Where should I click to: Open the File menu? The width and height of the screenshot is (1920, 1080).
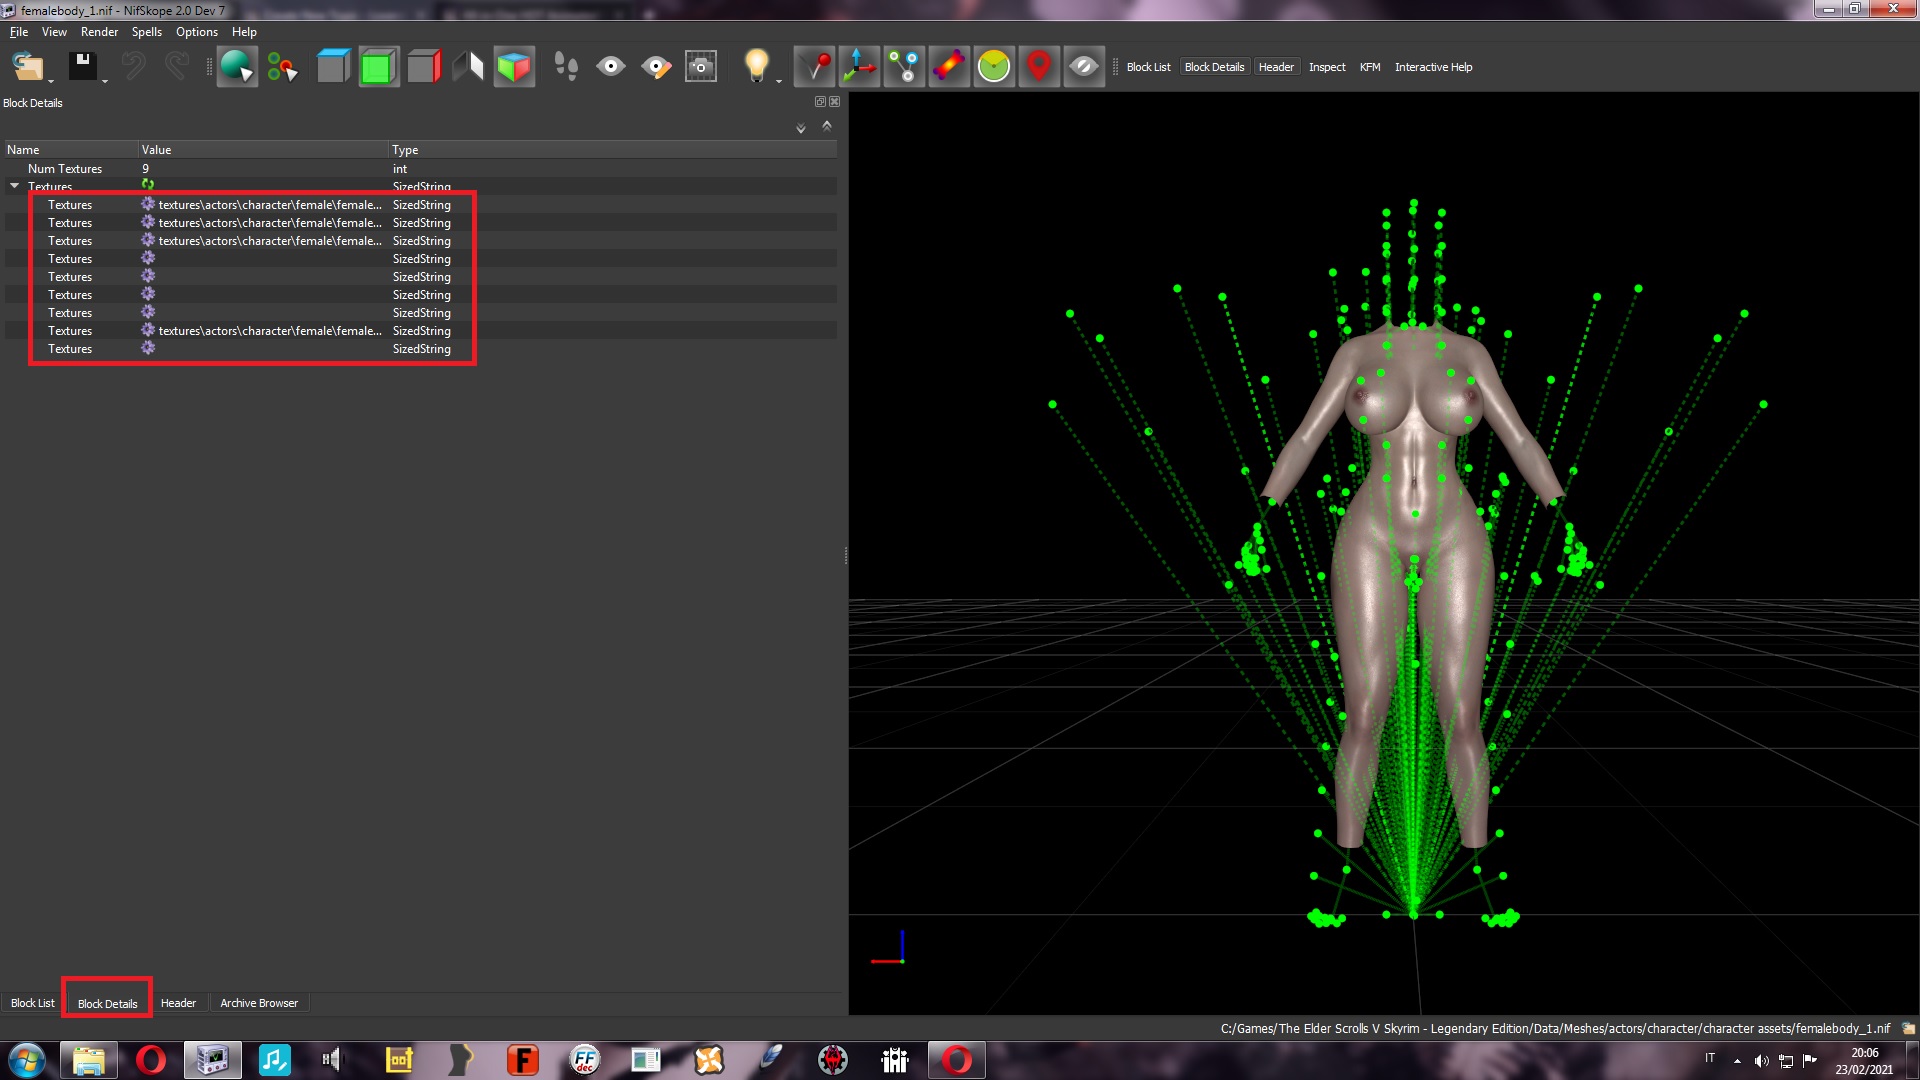pyautogui.click(x=19, y=32)
